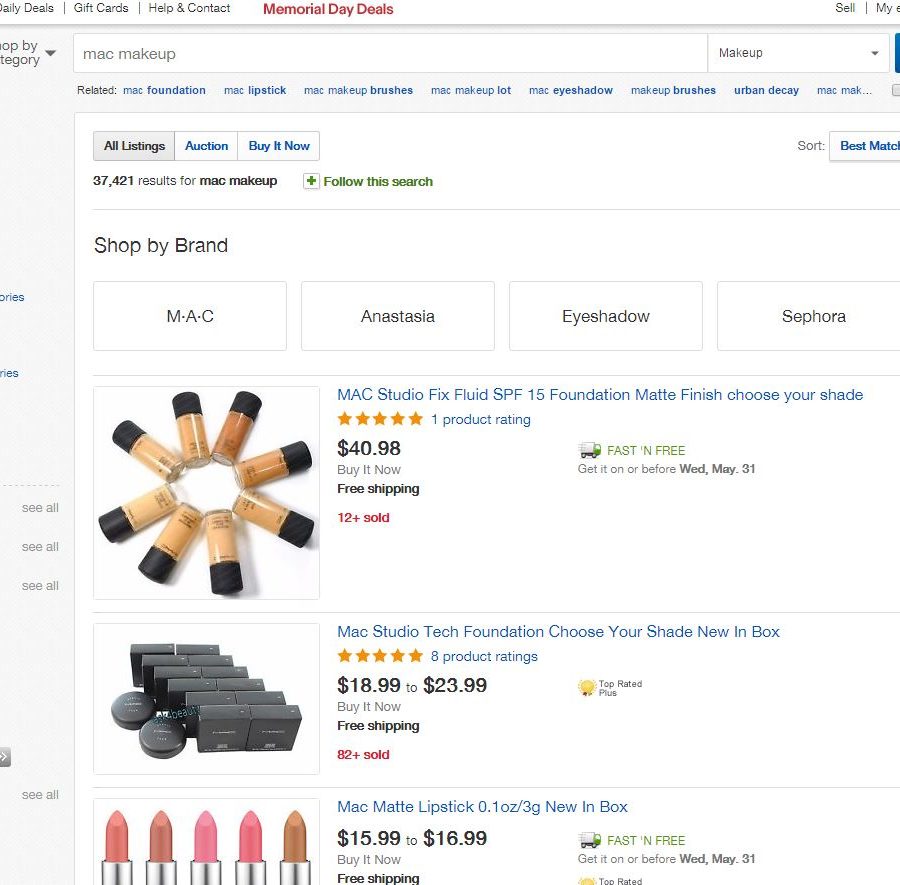Click the truck icon on Matte Lipstick listing

589,840
